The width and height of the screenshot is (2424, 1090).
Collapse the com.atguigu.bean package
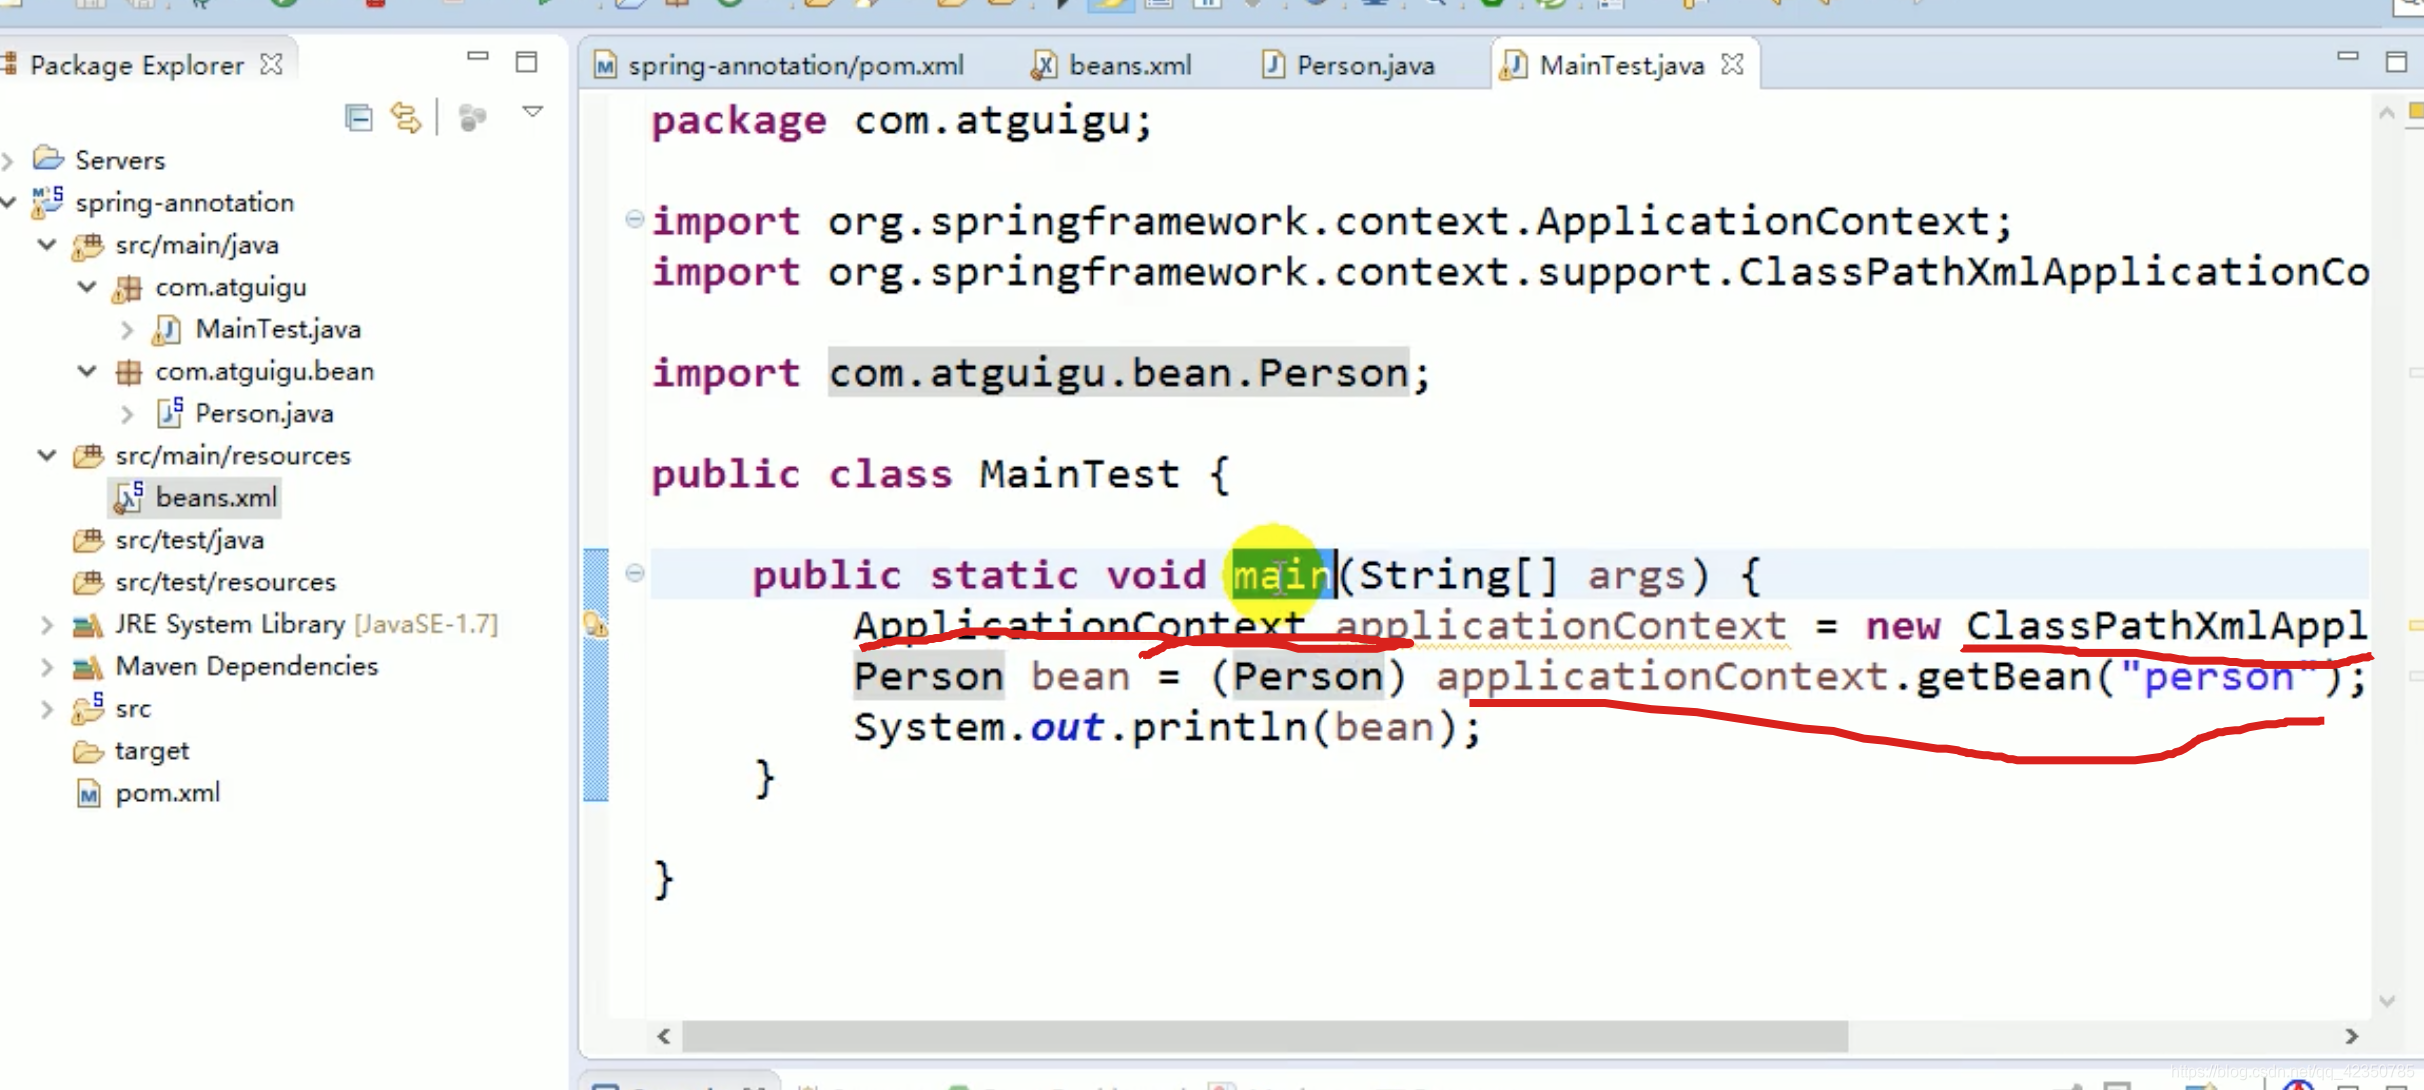(x=87, y=371)
